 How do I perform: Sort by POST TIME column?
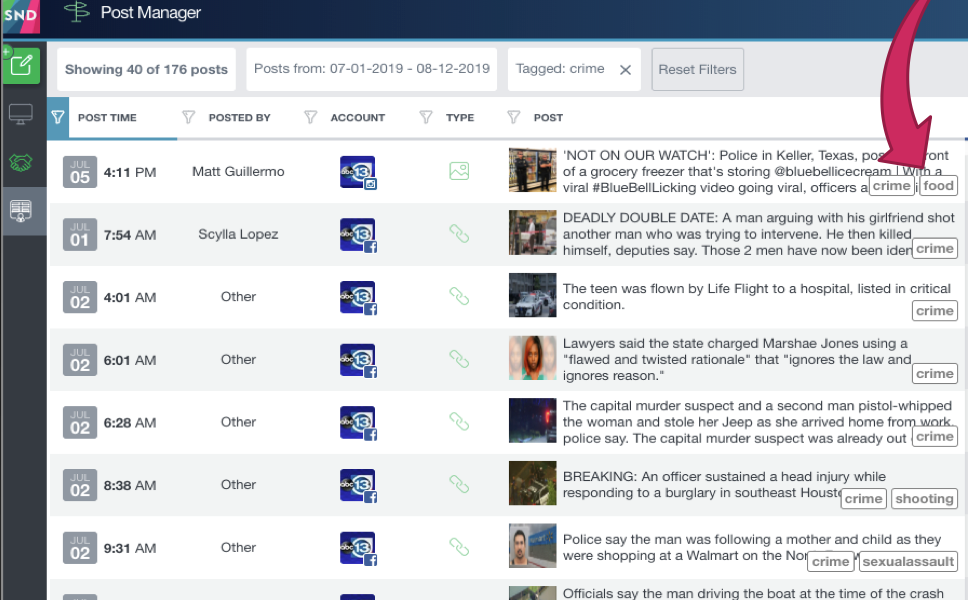coord(107,118)
